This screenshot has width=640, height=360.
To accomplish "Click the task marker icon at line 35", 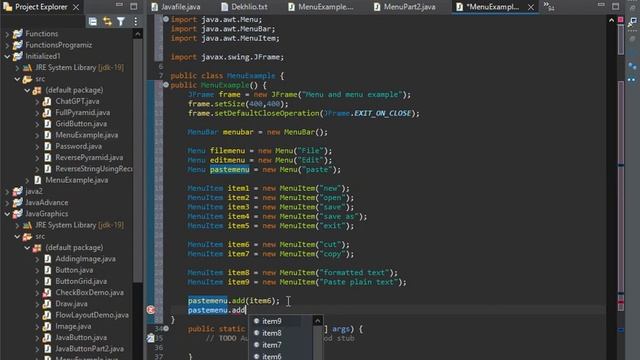I will [150, 338].
